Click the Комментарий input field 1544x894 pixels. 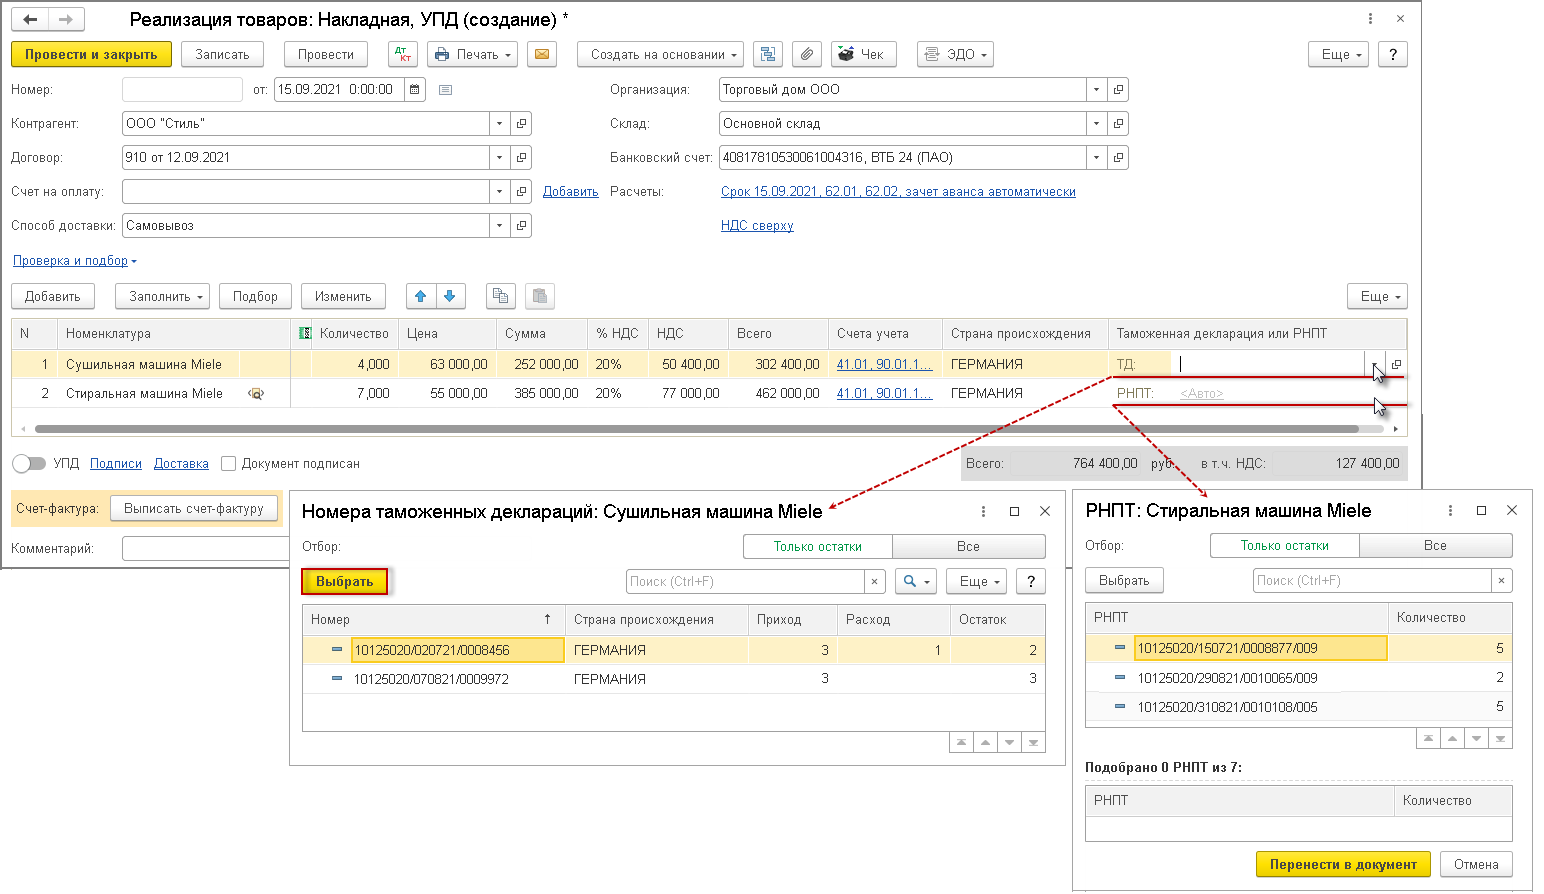click(x=205, y=548)
